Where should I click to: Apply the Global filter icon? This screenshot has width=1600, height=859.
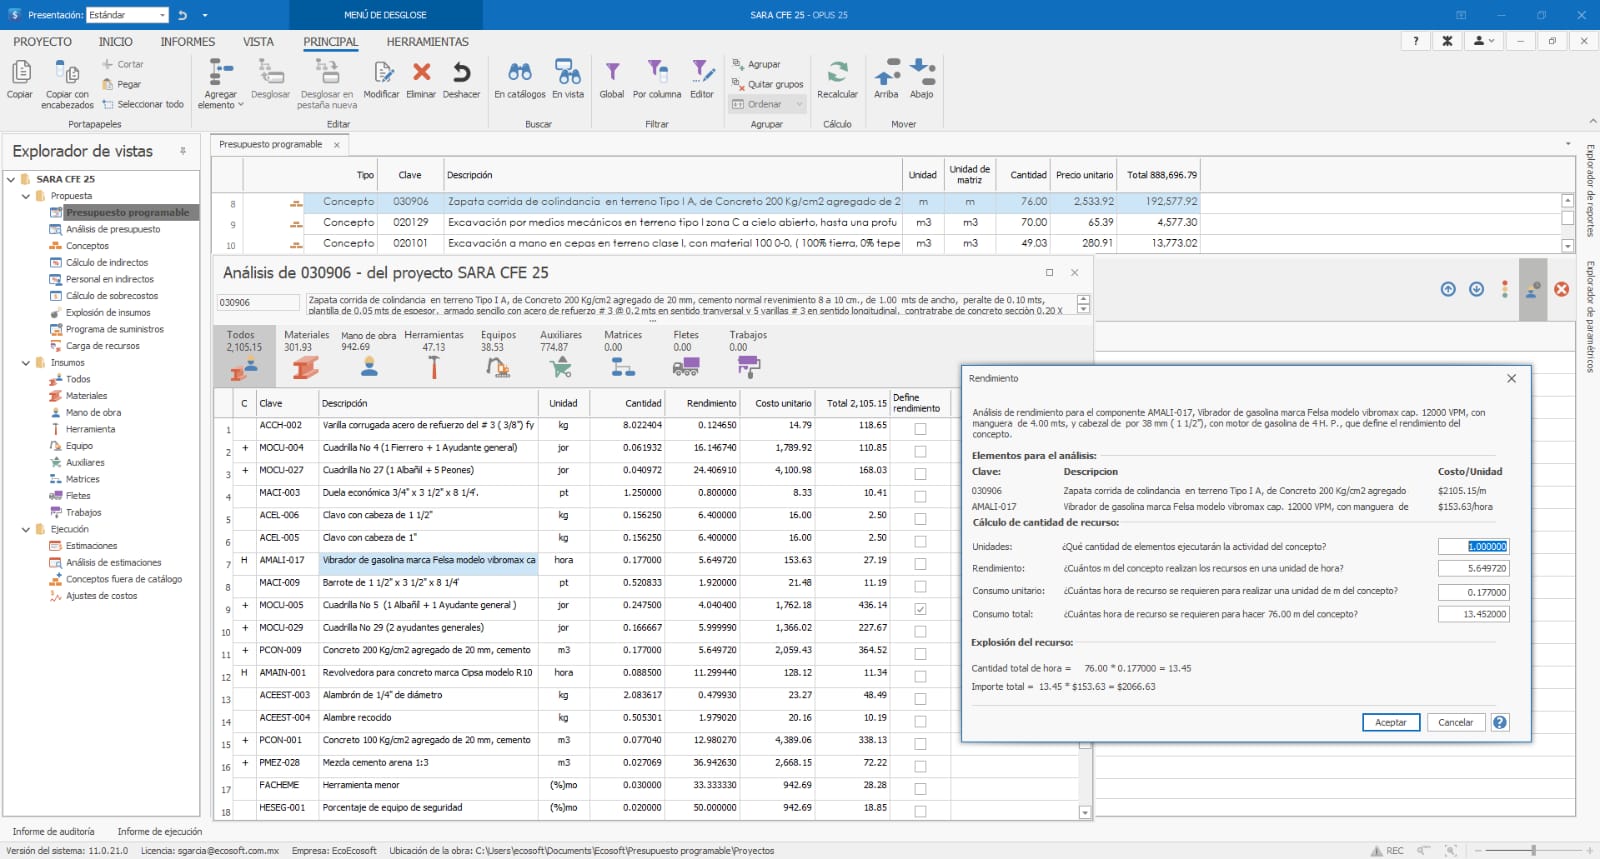pyautogui.click(x=612, y=72)
